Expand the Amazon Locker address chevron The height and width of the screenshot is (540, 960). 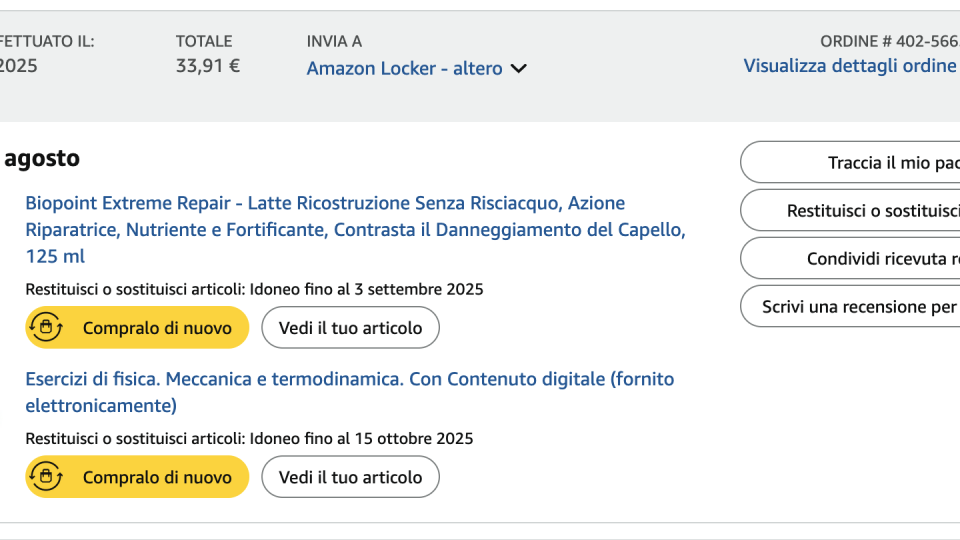pyautogui.click(x=518, y=69)
